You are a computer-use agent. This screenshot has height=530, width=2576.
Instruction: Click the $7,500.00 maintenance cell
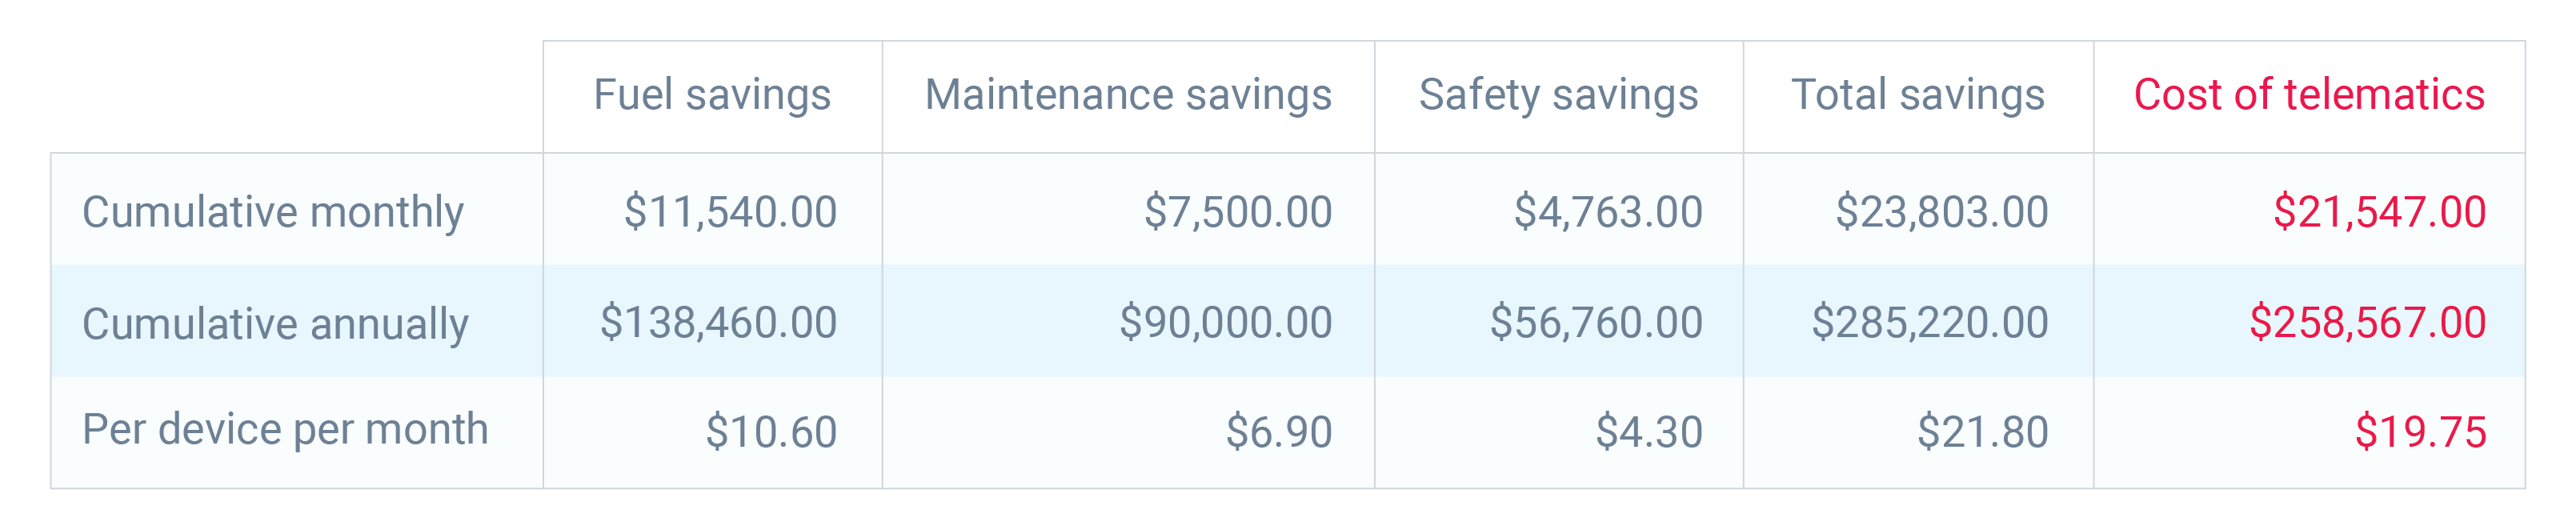pos(1238,212)
